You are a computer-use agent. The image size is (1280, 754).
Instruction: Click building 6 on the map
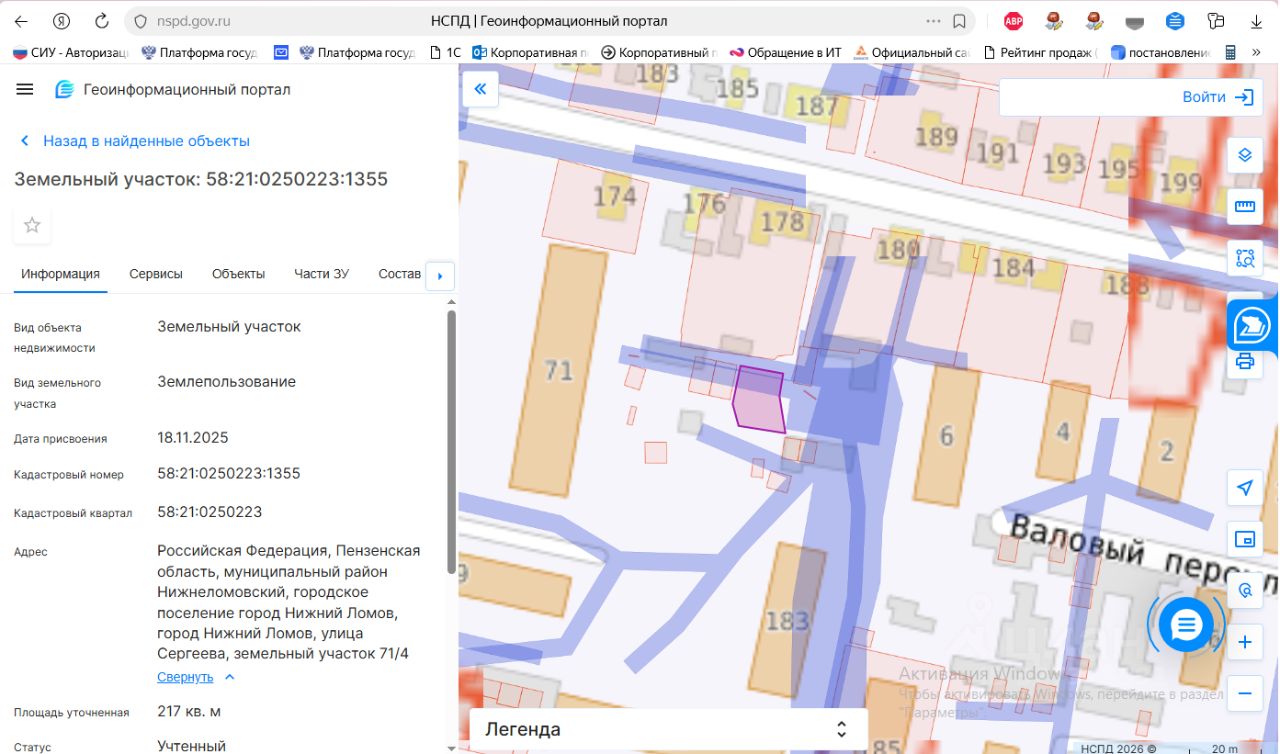(x=947, y=434)
